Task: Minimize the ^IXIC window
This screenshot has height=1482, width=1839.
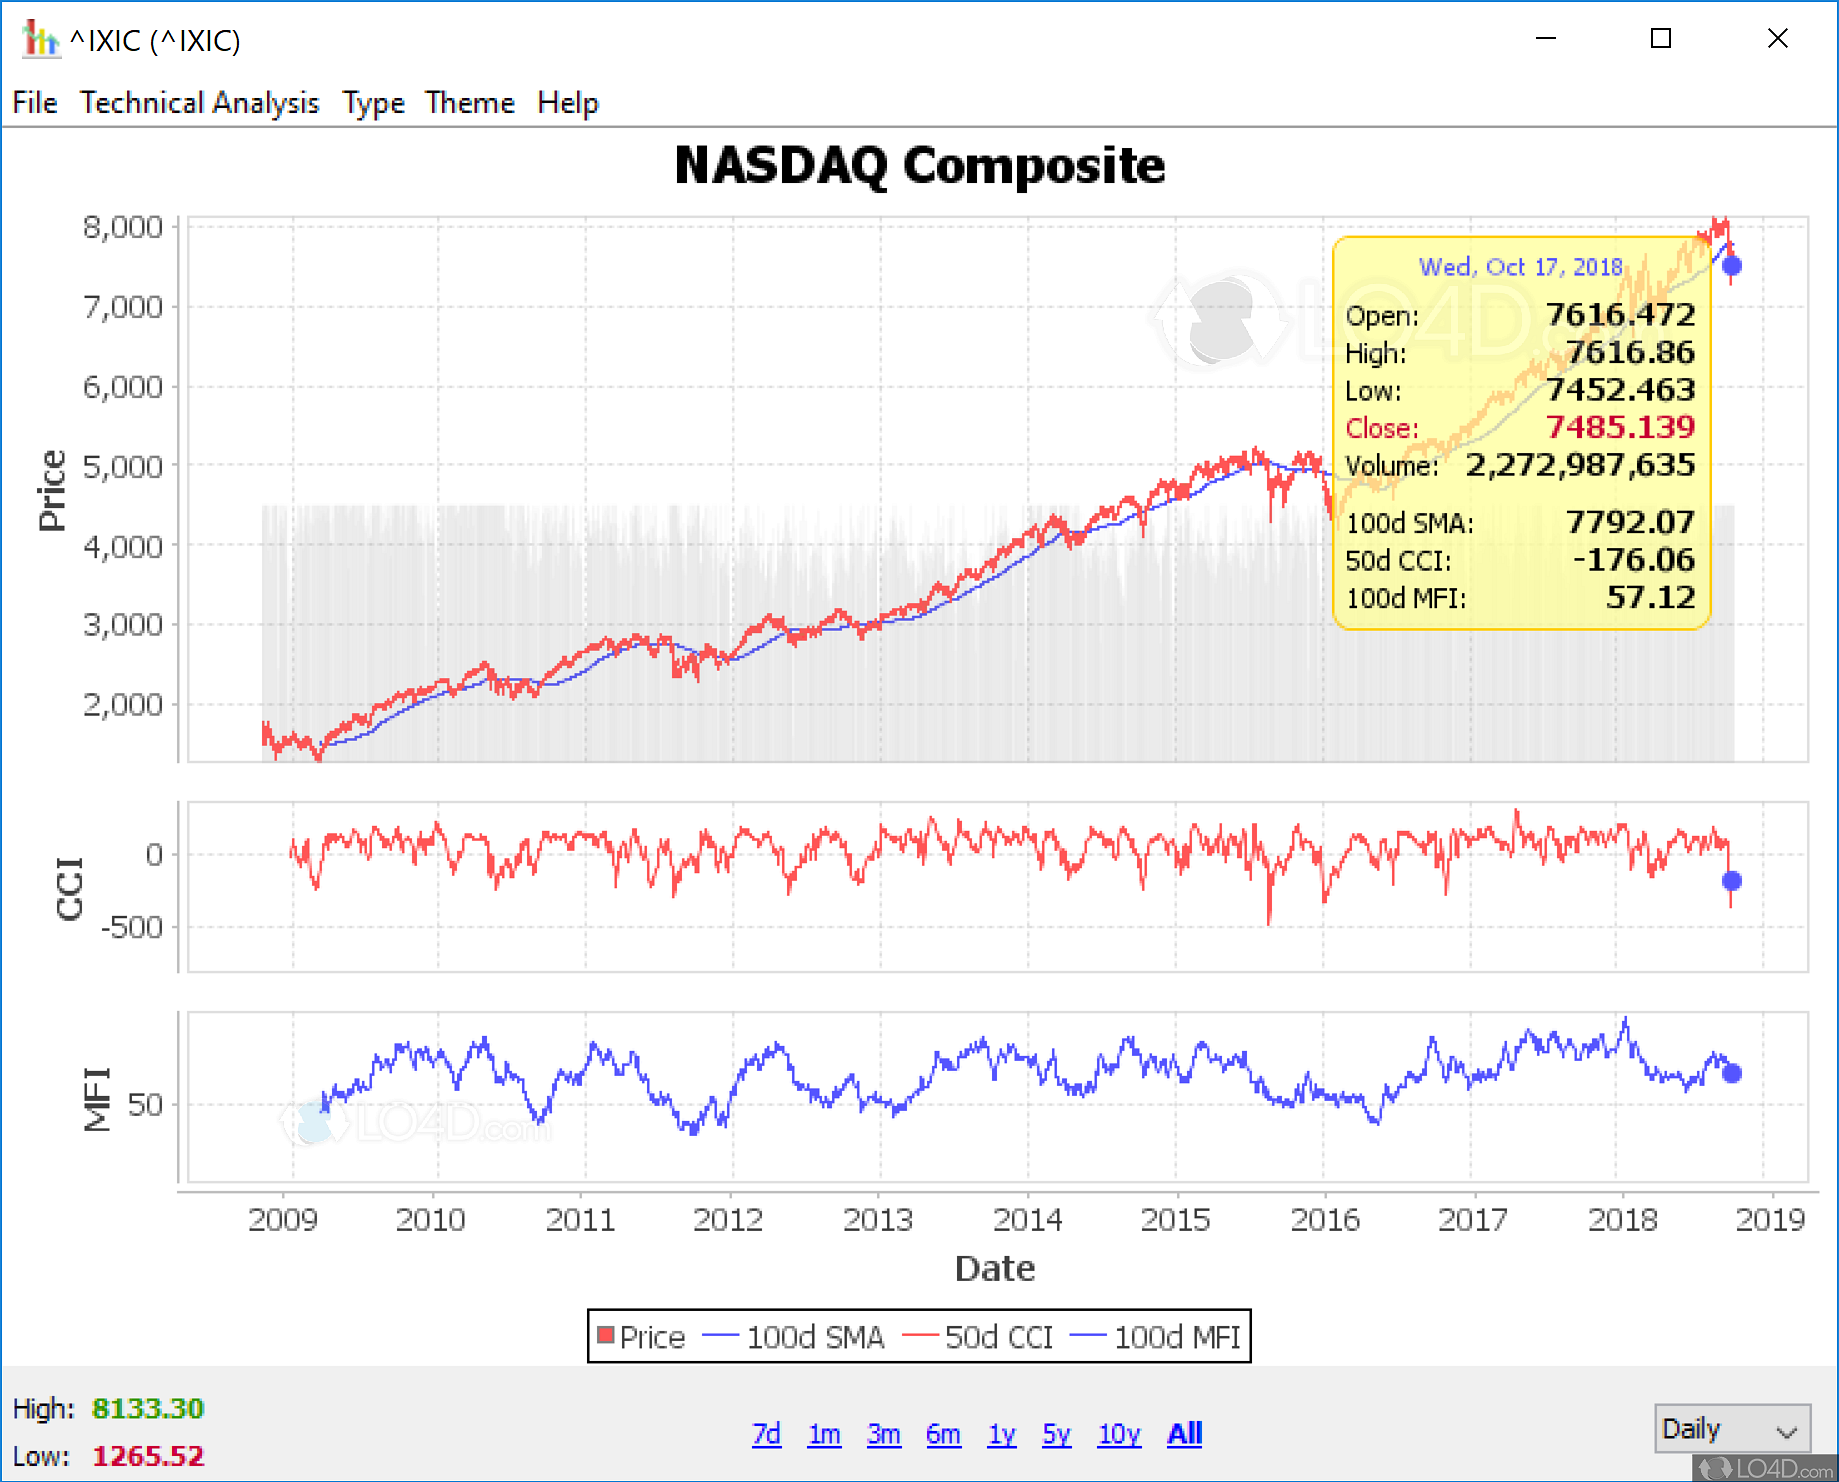Action: point(1546,39)
